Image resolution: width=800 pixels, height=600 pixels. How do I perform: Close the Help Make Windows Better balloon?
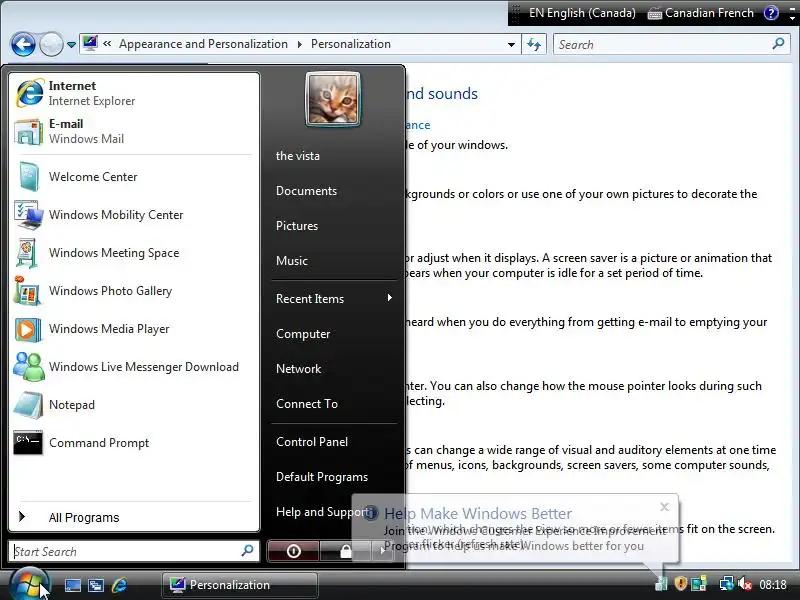click(664, 507)
